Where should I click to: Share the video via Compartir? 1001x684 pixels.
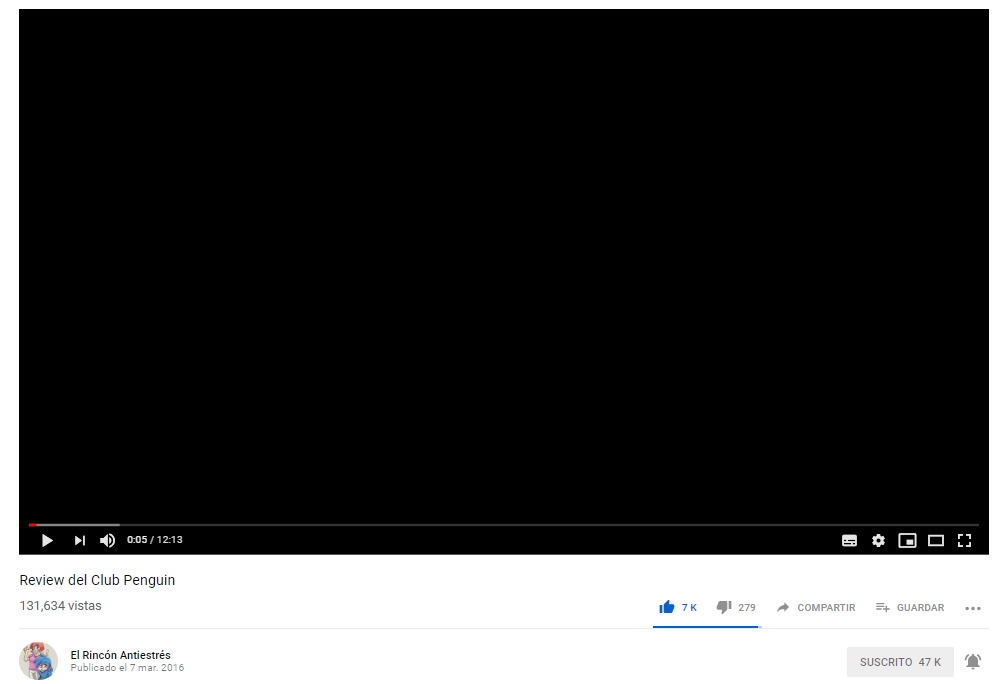(x=816, y=607)
